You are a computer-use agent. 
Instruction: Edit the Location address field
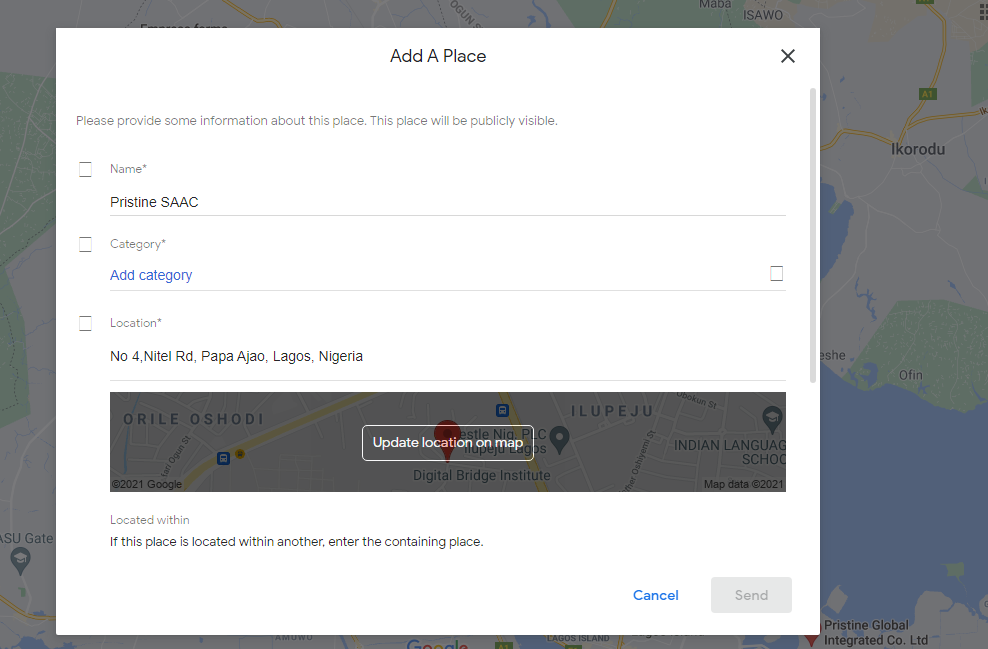tap(447, 357)
